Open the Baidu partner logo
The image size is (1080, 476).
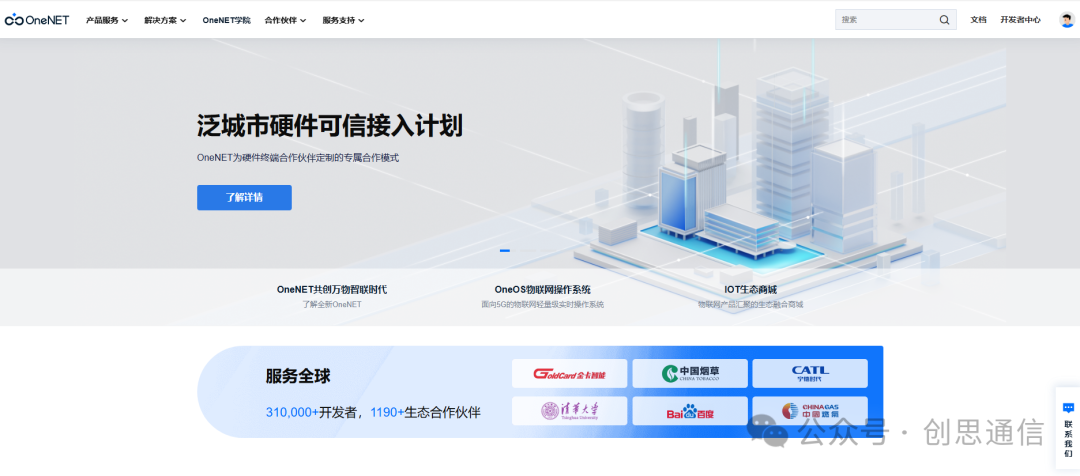pos(690,411)
